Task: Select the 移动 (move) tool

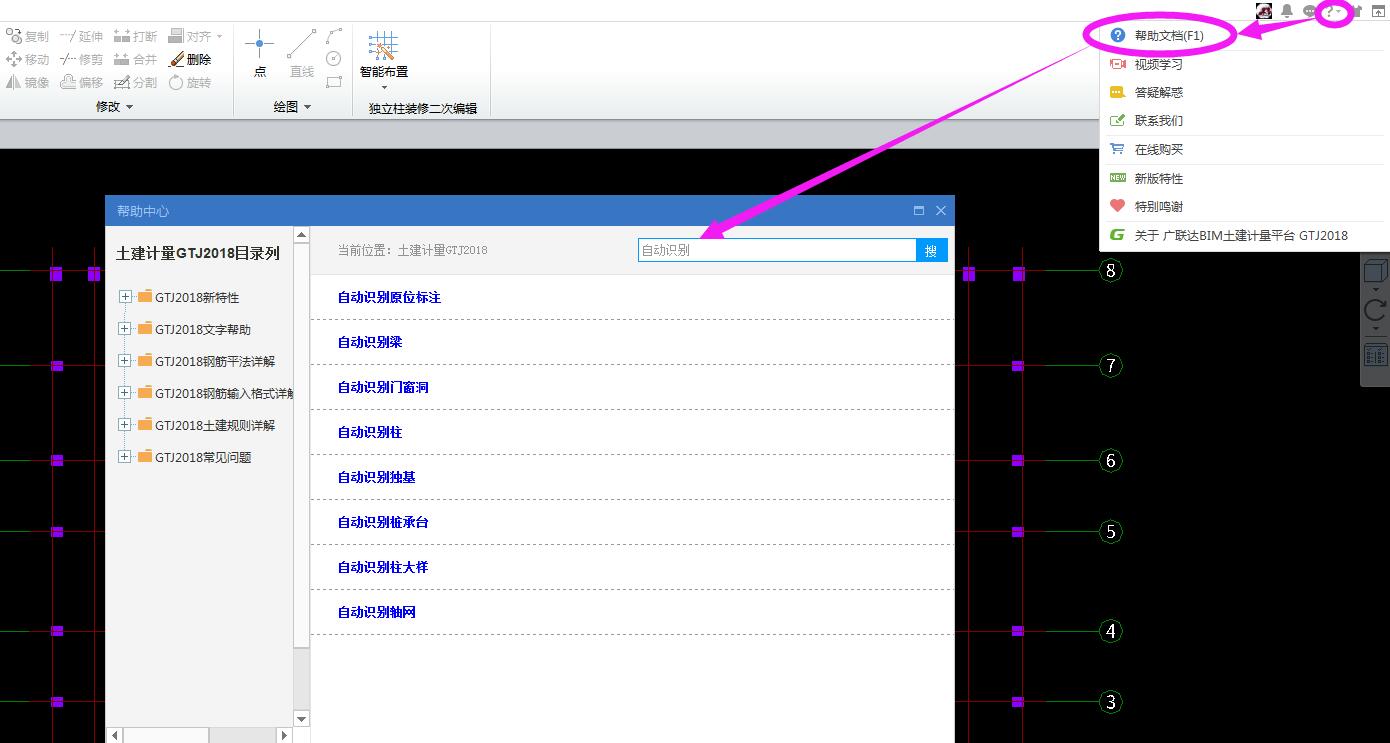Action: pos(27,60)
